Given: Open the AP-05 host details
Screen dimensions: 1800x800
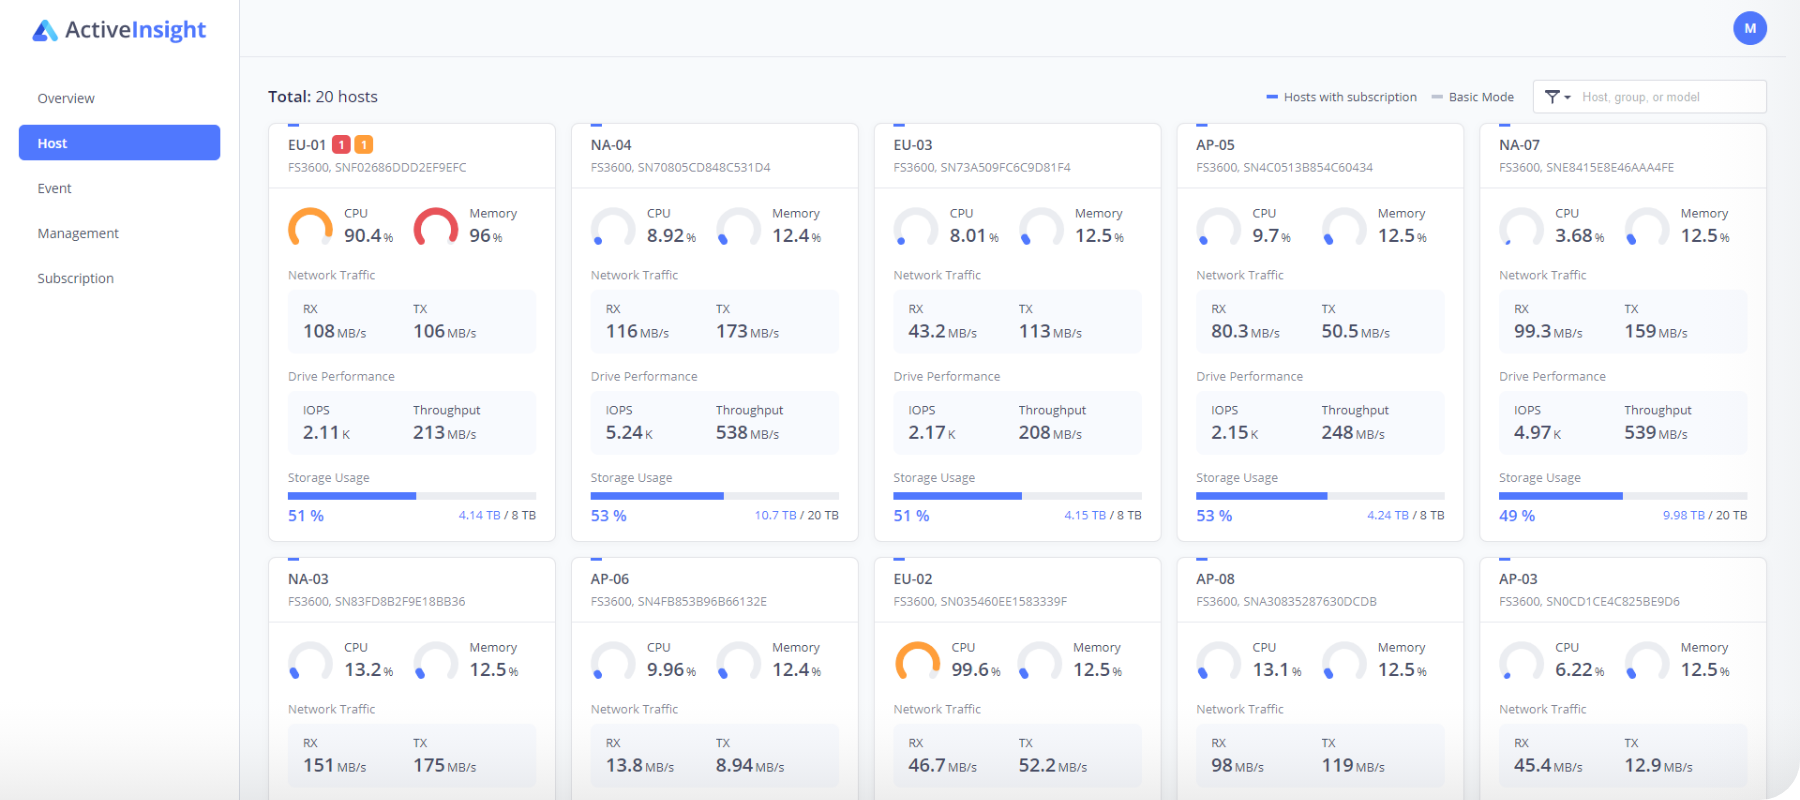Looking at the screenshot, I should click(x=1215, y=145).
